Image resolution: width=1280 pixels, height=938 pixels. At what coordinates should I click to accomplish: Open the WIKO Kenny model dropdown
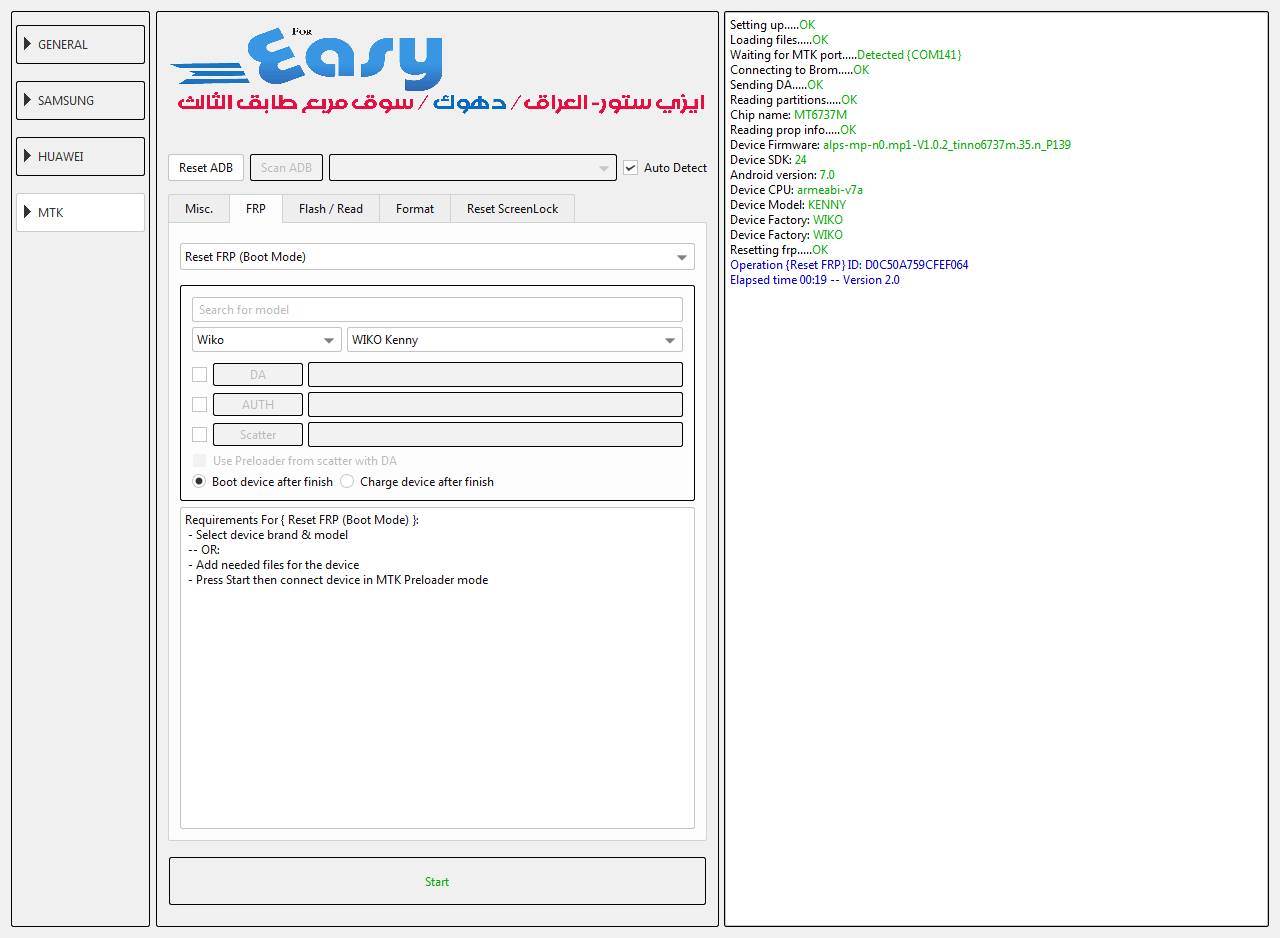point(515,340)
